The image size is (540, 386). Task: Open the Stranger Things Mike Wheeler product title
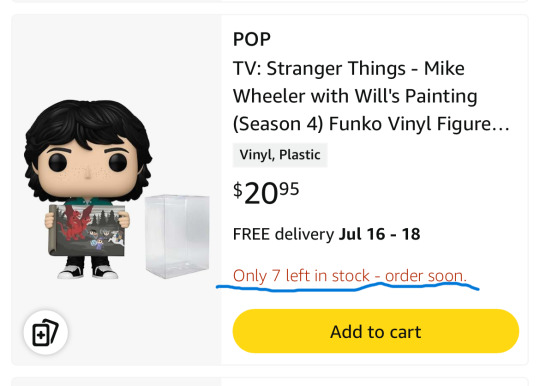tap(371, 96)
